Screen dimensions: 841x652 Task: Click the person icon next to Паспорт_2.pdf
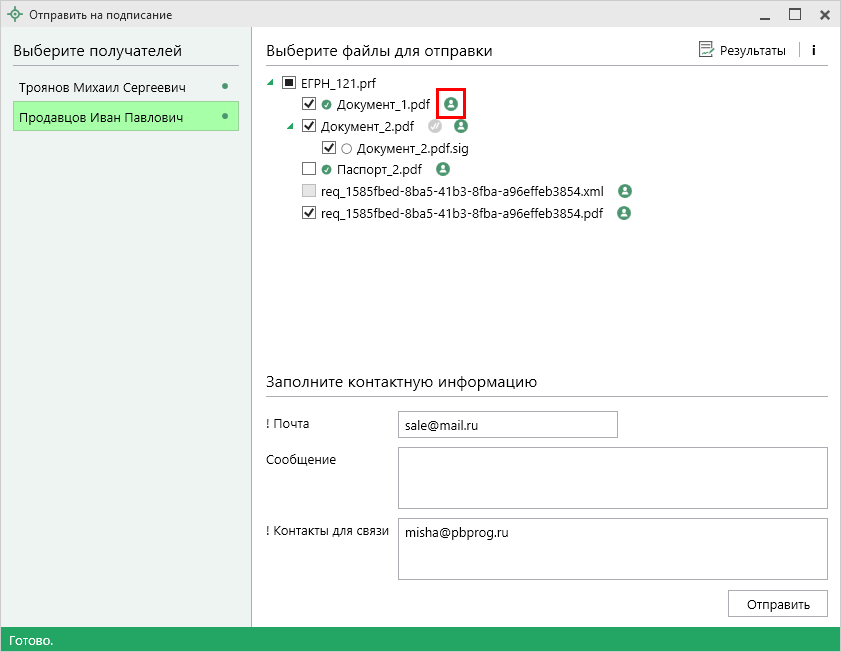443,169
